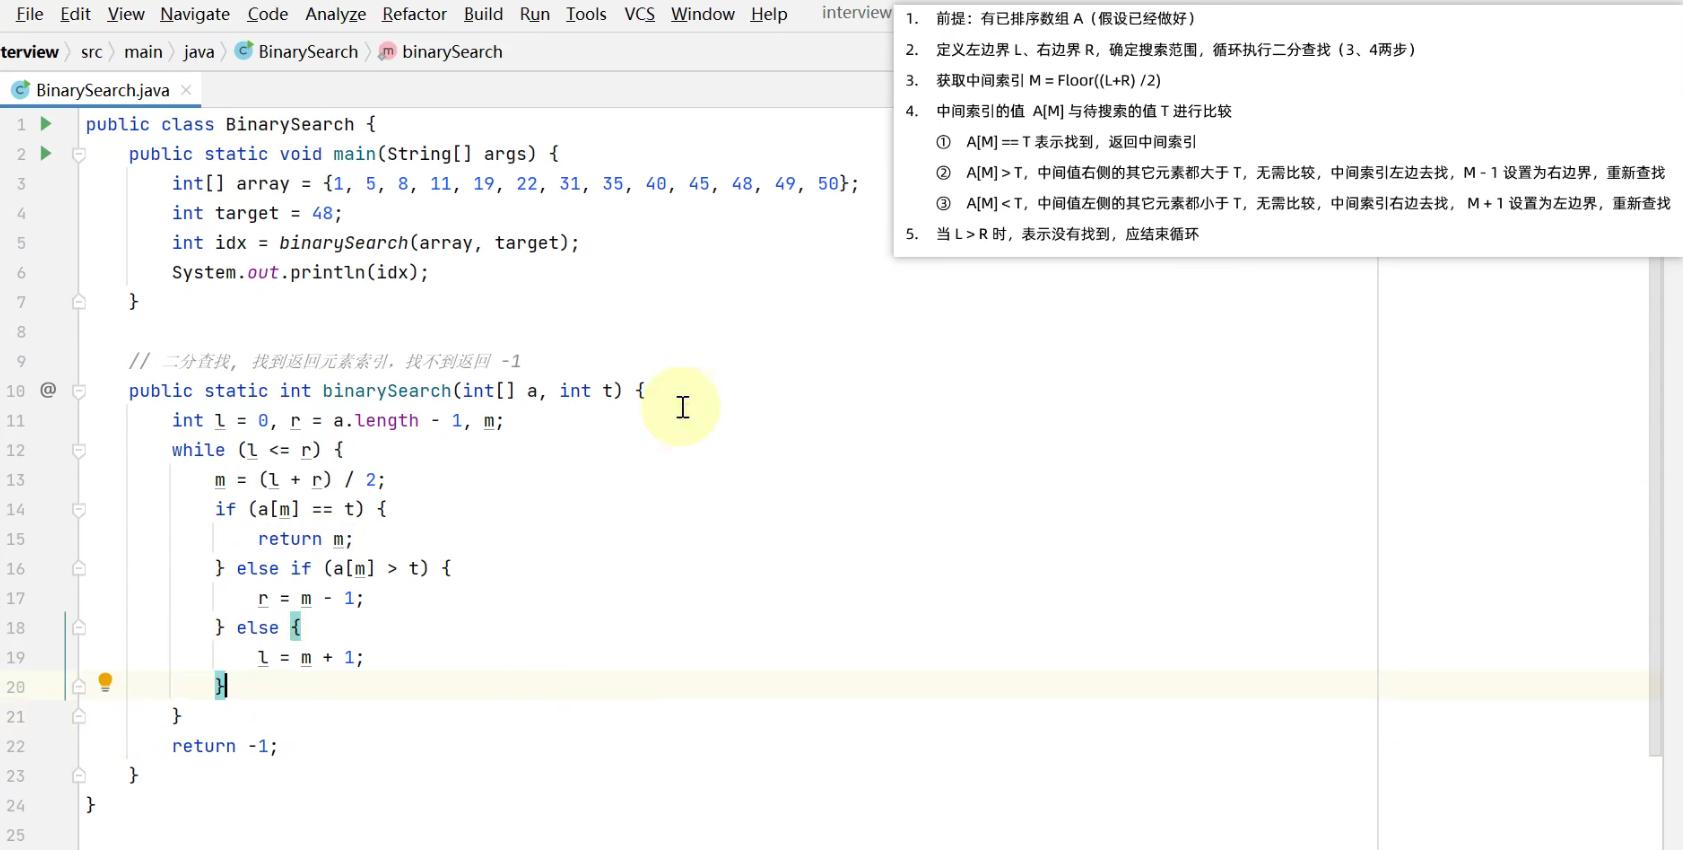The height and width of the screenshot is (850, 1683).
Task: Click the run arrow beside main method
Action: (45, 154)
